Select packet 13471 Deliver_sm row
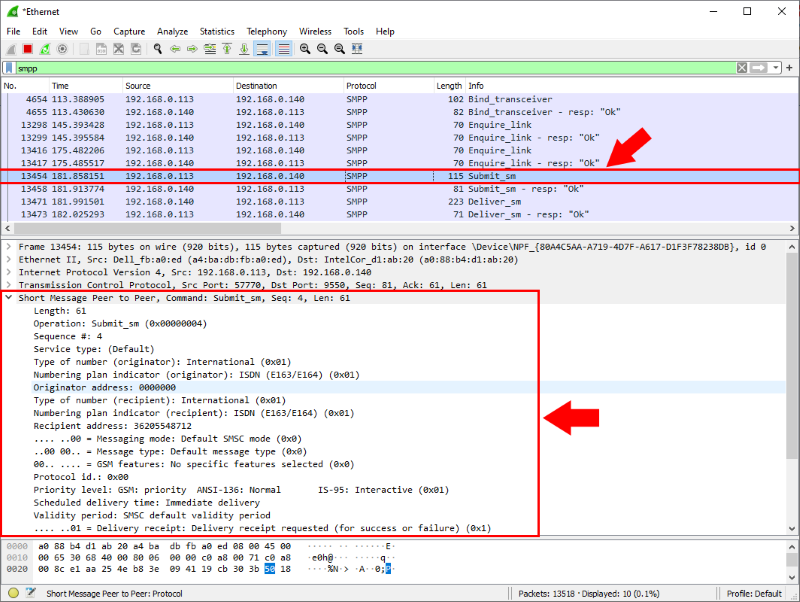This screenshot has width=800, height=602. (399, 202)
